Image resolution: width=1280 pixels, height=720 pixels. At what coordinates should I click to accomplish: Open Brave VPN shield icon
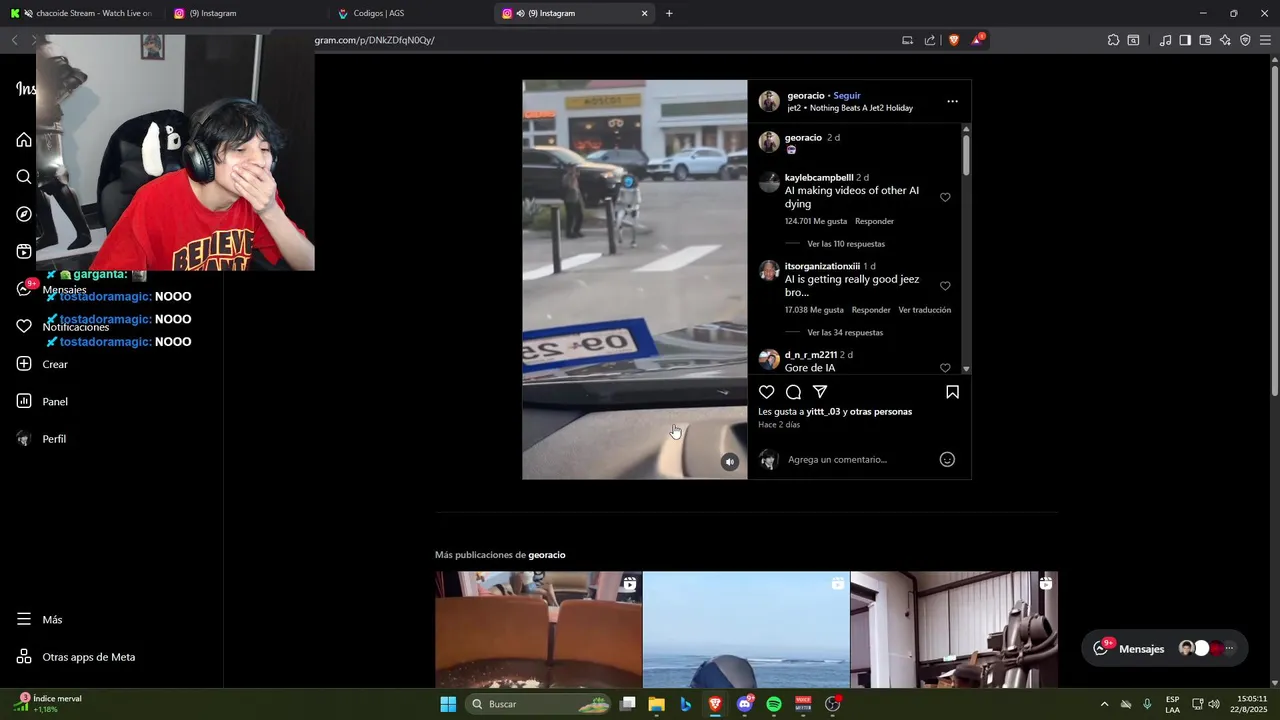click(1245, 40)
